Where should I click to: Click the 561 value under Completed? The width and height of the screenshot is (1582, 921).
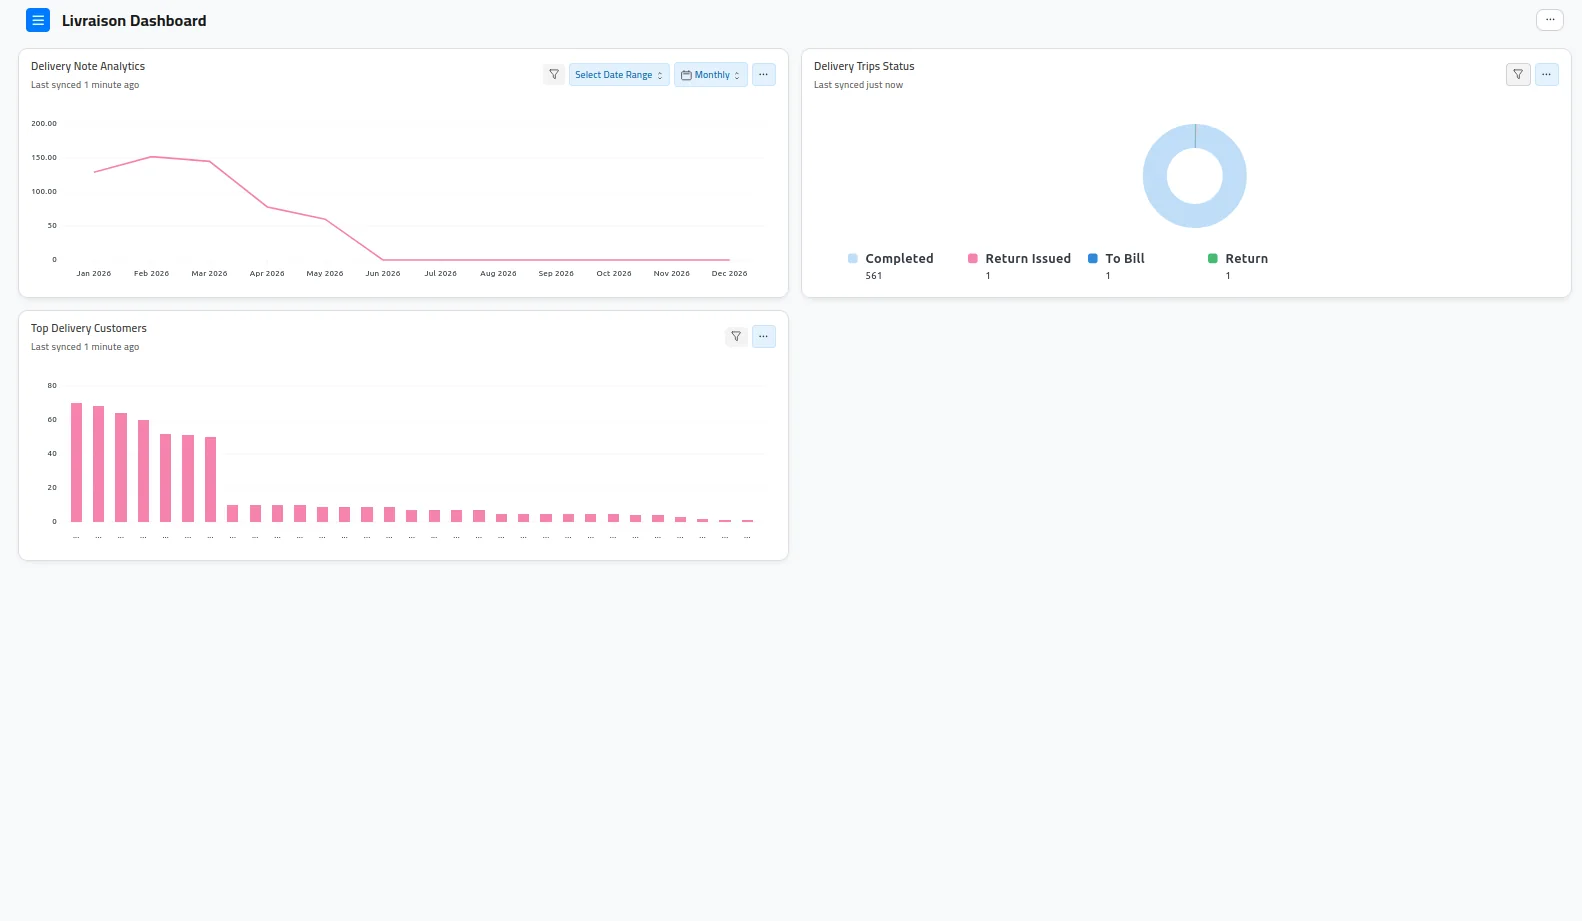(x=874, y=276)
